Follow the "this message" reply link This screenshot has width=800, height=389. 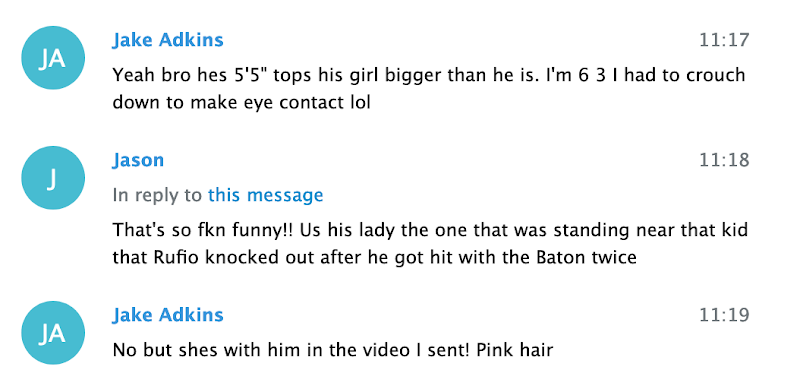[265, 195]
